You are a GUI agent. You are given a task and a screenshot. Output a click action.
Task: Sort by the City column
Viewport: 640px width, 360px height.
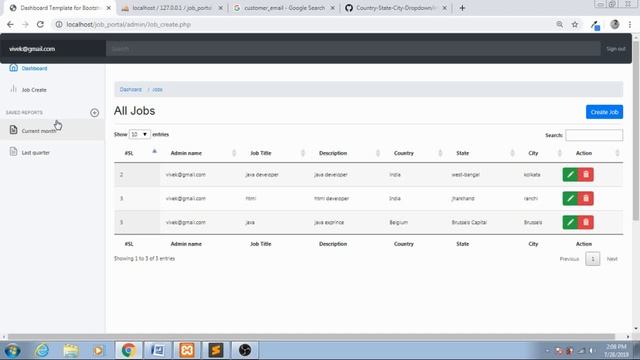click(541, 153)
